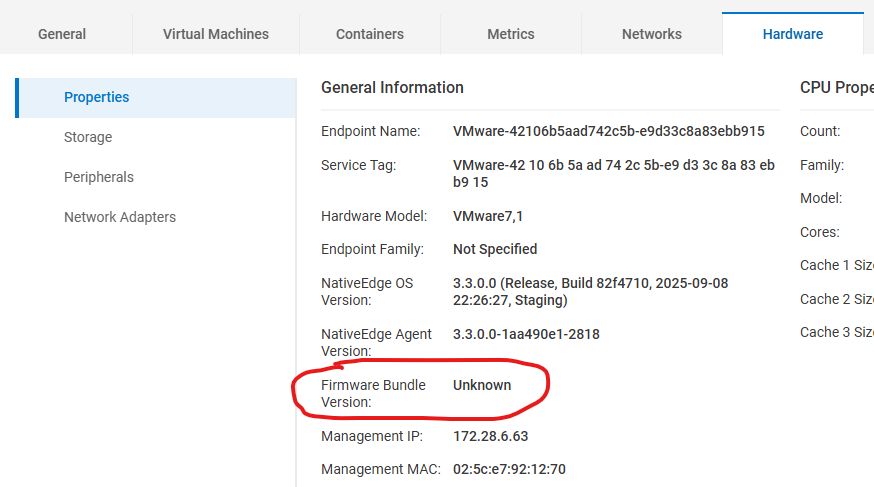Click the Management IP address 172.28.6.63
874x487 pixels.
[490, 436]
